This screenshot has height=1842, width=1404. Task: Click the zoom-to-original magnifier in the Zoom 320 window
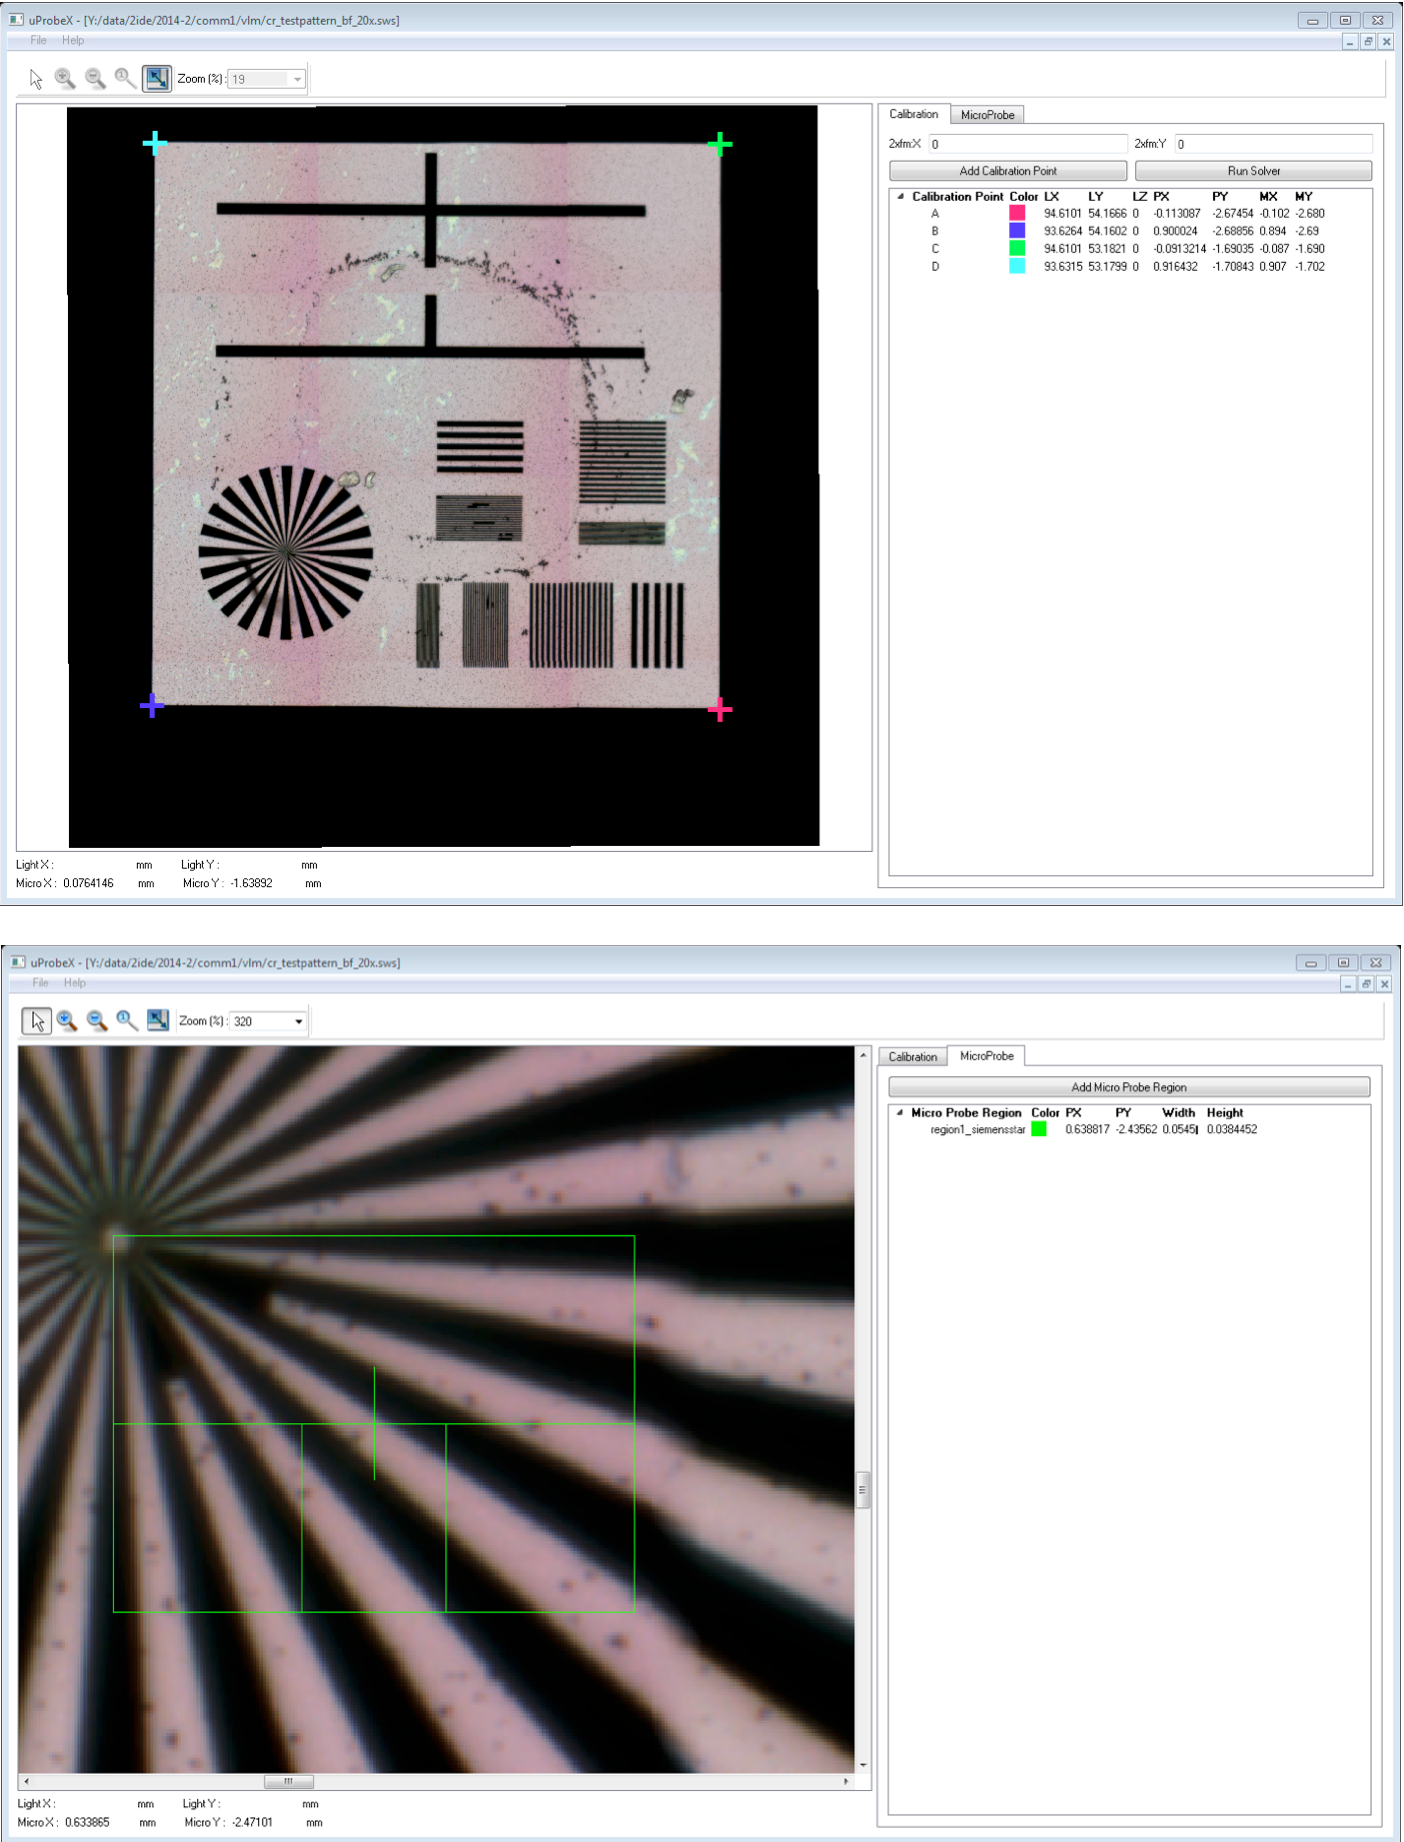pos(127,1021)
